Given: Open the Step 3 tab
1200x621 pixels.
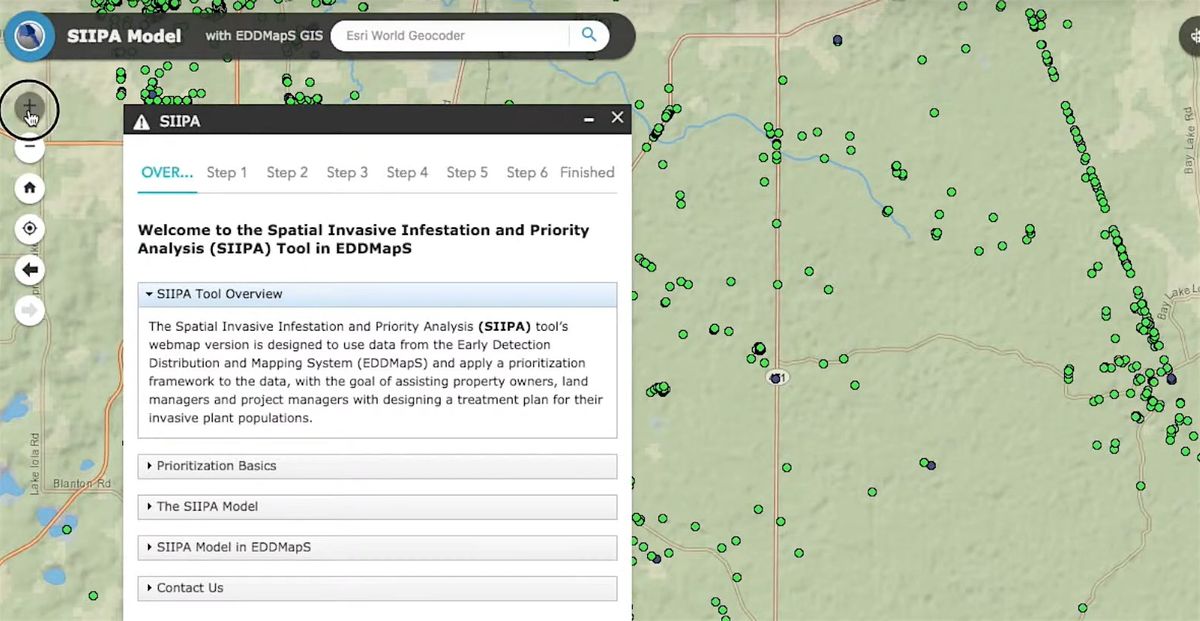Looking at the screenshot, I should 347,173.
